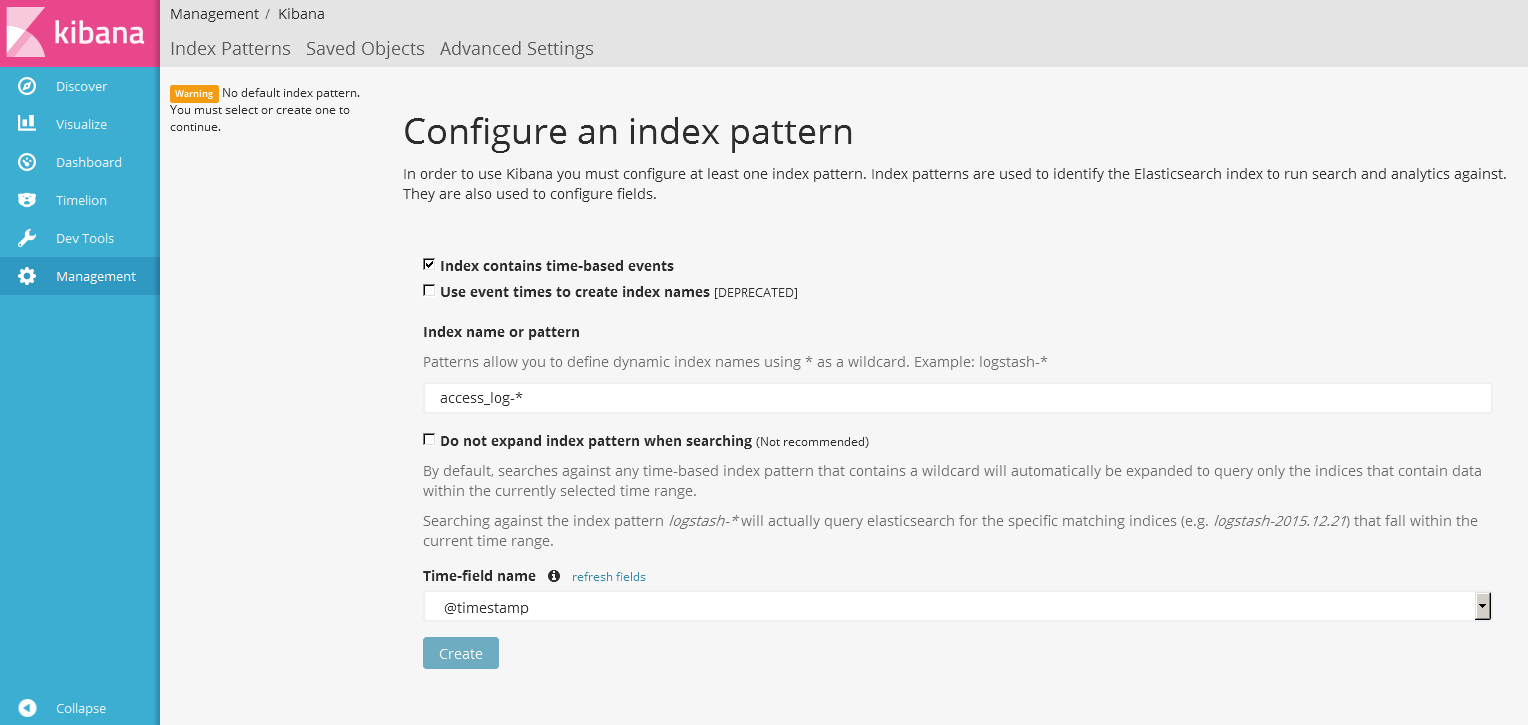Open Dev Tools via wrench icon
1528x725 pixels.
[27, 238]
